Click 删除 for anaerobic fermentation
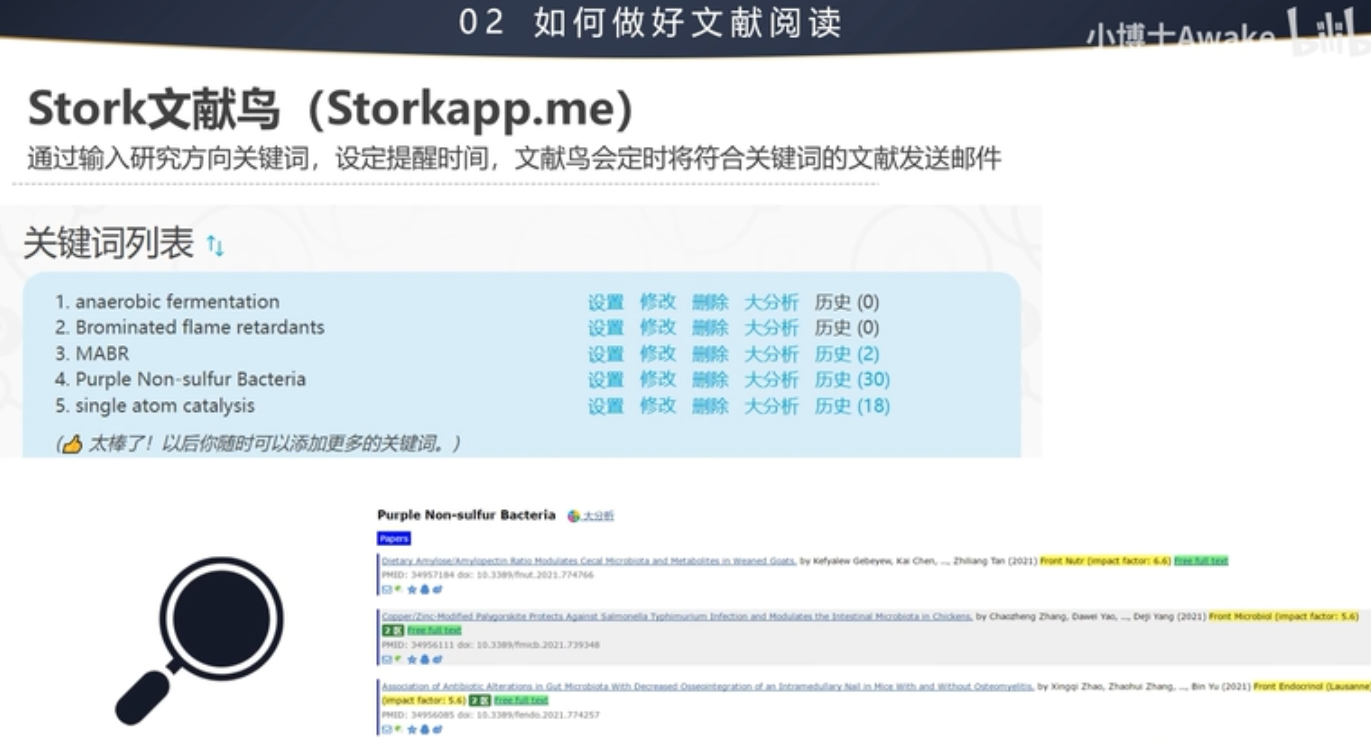Viewport: 1371px width, 745px height. [710, 302]
